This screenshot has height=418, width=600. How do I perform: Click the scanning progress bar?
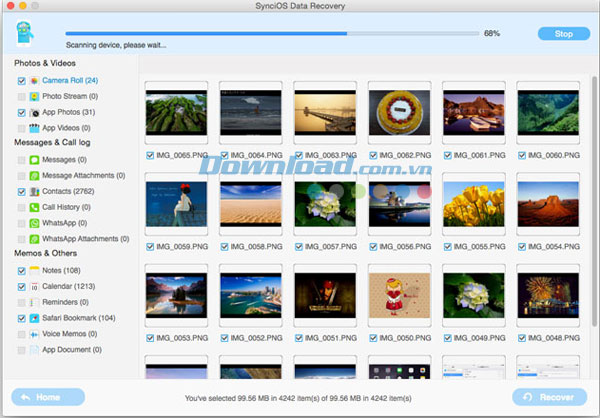(272, 34)
